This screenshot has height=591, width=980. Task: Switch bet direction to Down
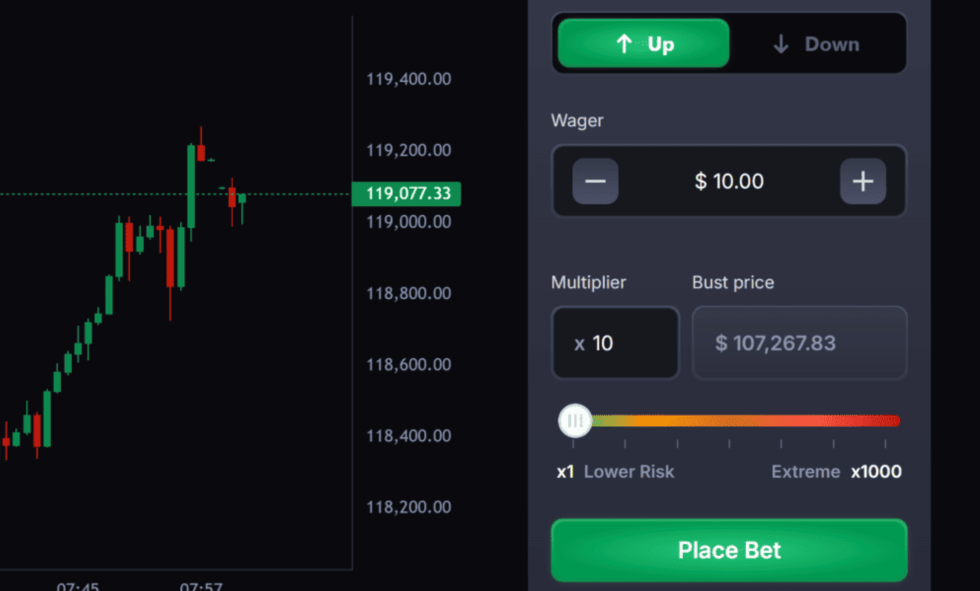pos(816,44)
